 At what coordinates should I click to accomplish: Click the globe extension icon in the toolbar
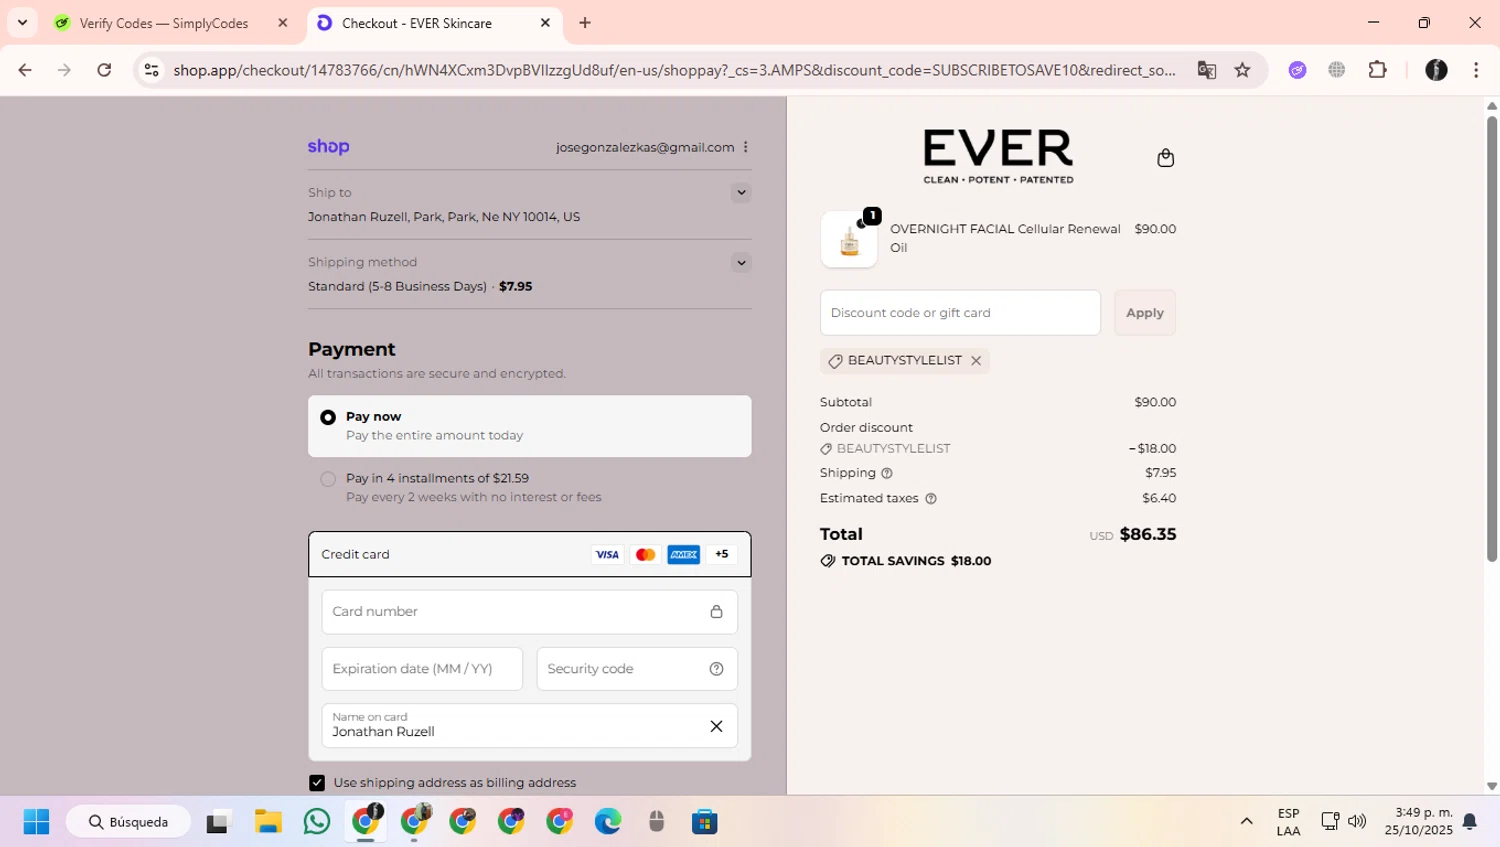pos(1337,70)
